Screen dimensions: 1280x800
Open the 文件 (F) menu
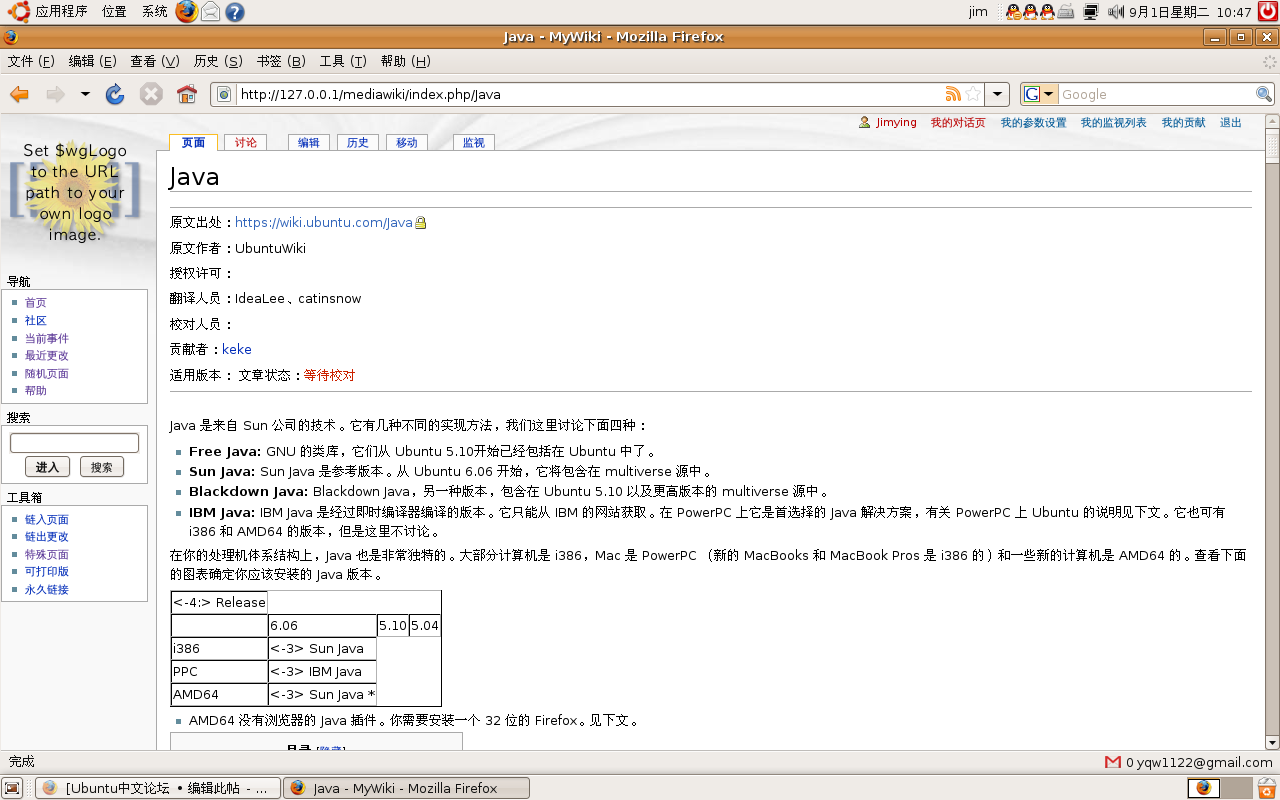click(x=31, y=61)
